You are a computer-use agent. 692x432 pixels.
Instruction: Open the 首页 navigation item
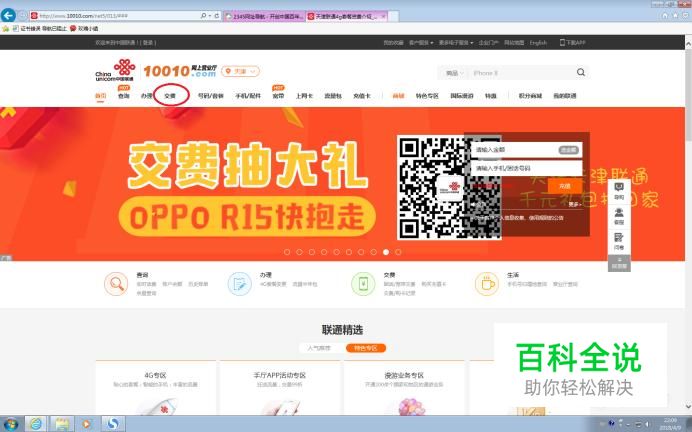pyautogui.click(x=101, y=96)
